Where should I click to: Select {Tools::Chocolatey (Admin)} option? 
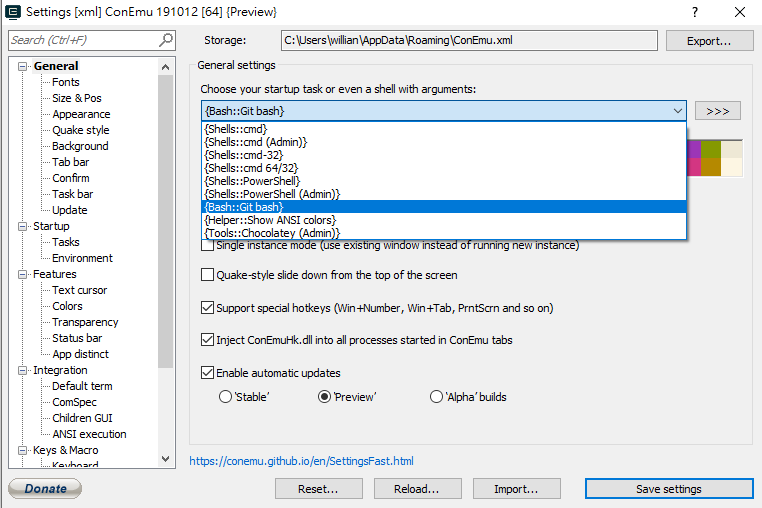coord(444,233)
